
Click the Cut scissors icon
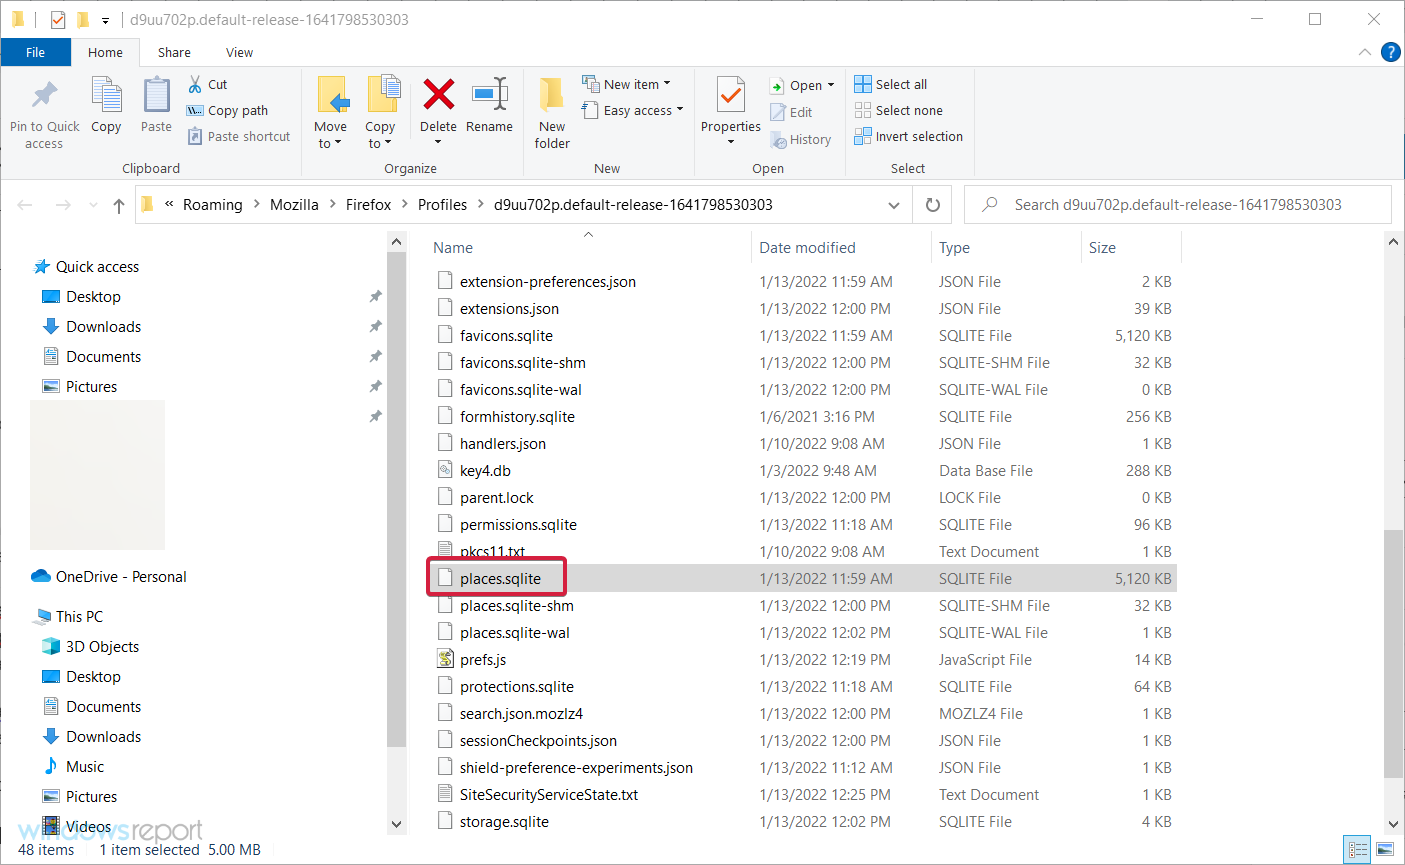pos(195,85)
